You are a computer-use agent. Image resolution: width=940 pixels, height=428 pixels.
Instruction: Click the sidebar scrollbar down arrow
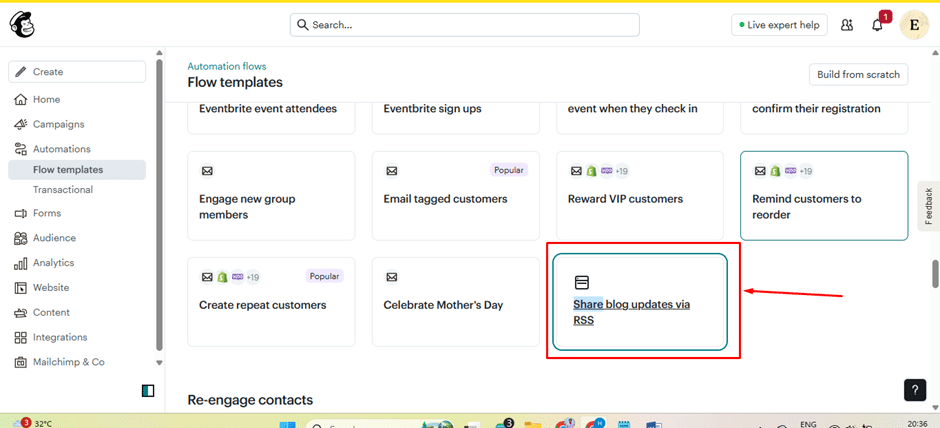pos(159,363)
